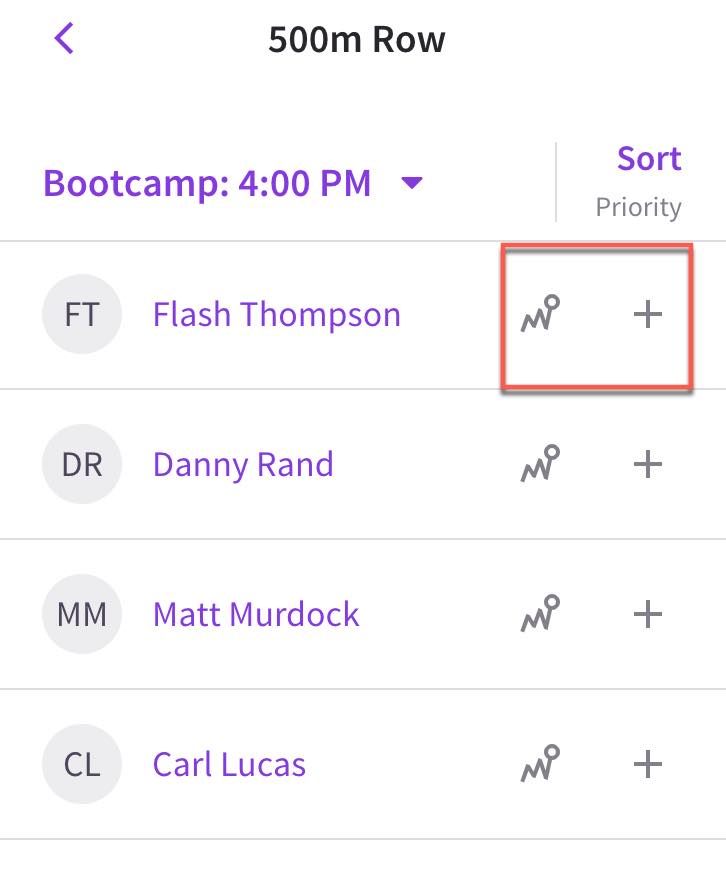
Task: Open Flash Thompson's profile link
Action: pos(277,315)
